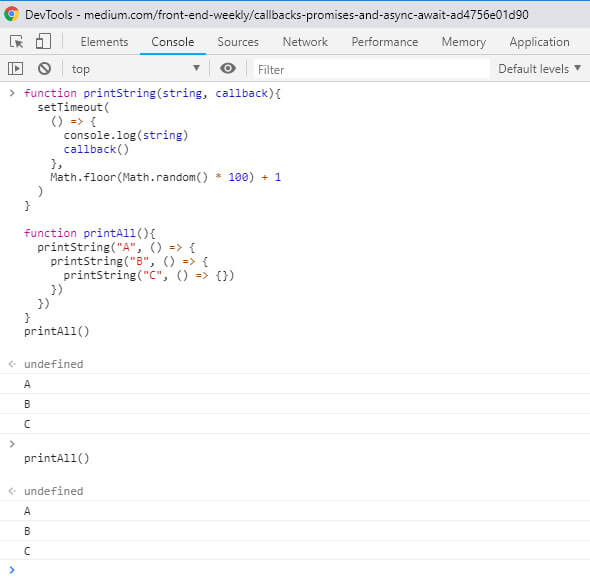This screenshot has height=586, width=590.
Task: Switch to the Application tab
Action: (539, 42)
